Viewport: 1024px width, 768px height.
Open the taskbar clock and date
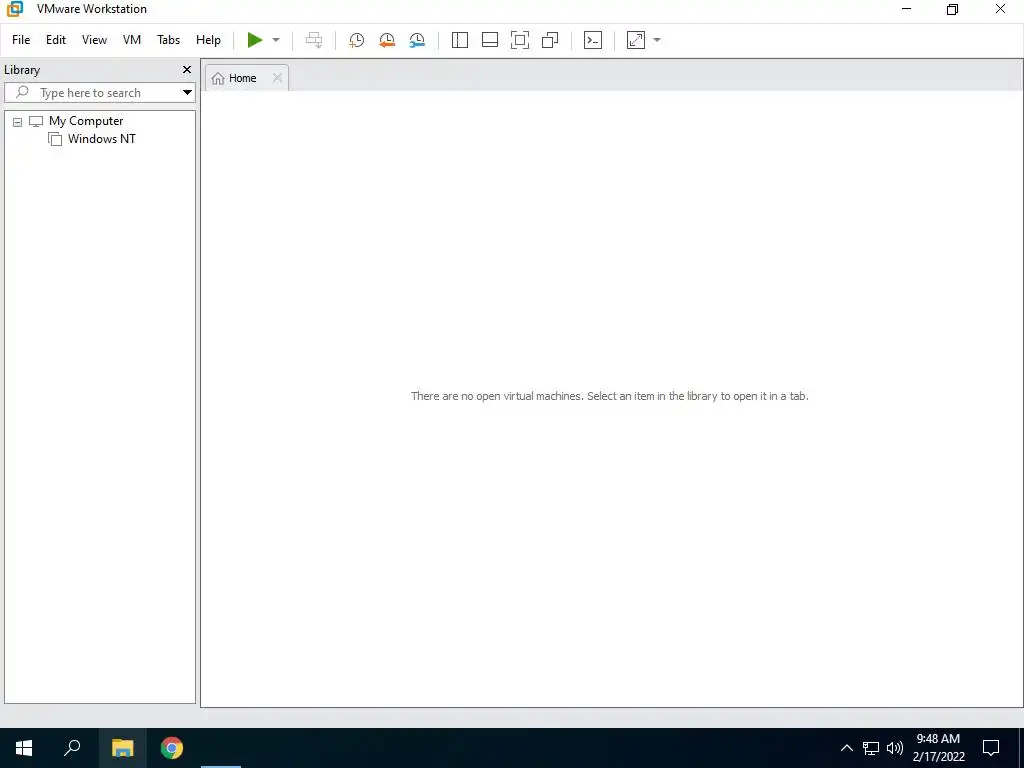pyautogui.click(x=938, y=748)
